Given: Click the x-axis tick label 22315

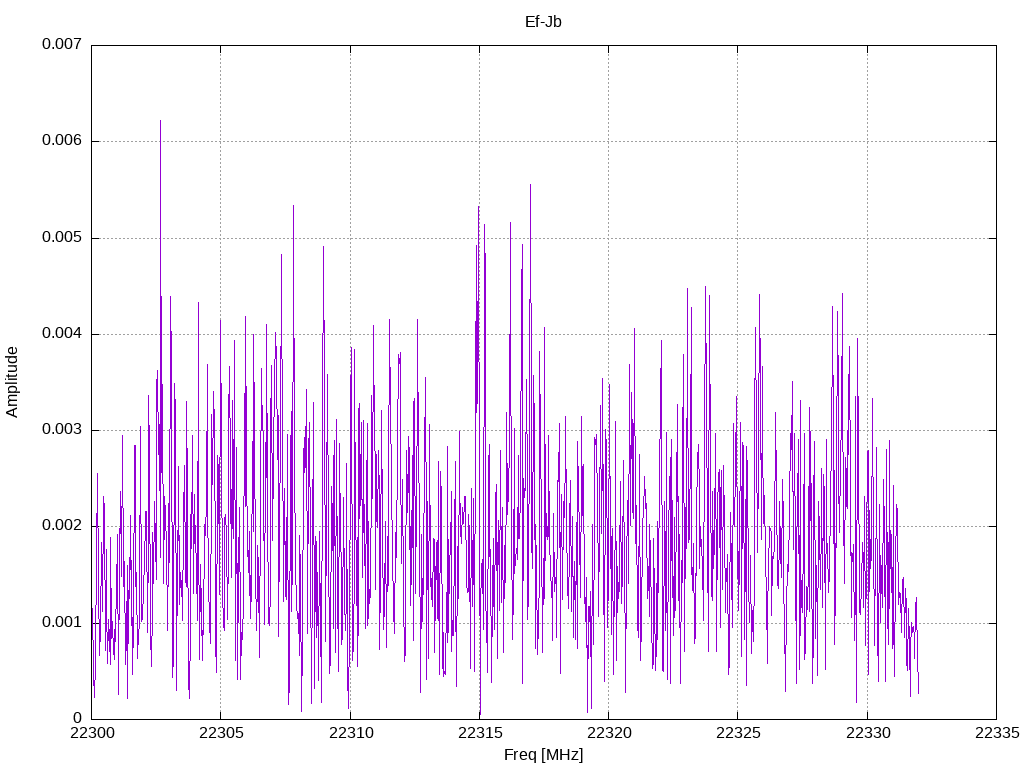Looking at the screenshot, I should coord(479,733).
